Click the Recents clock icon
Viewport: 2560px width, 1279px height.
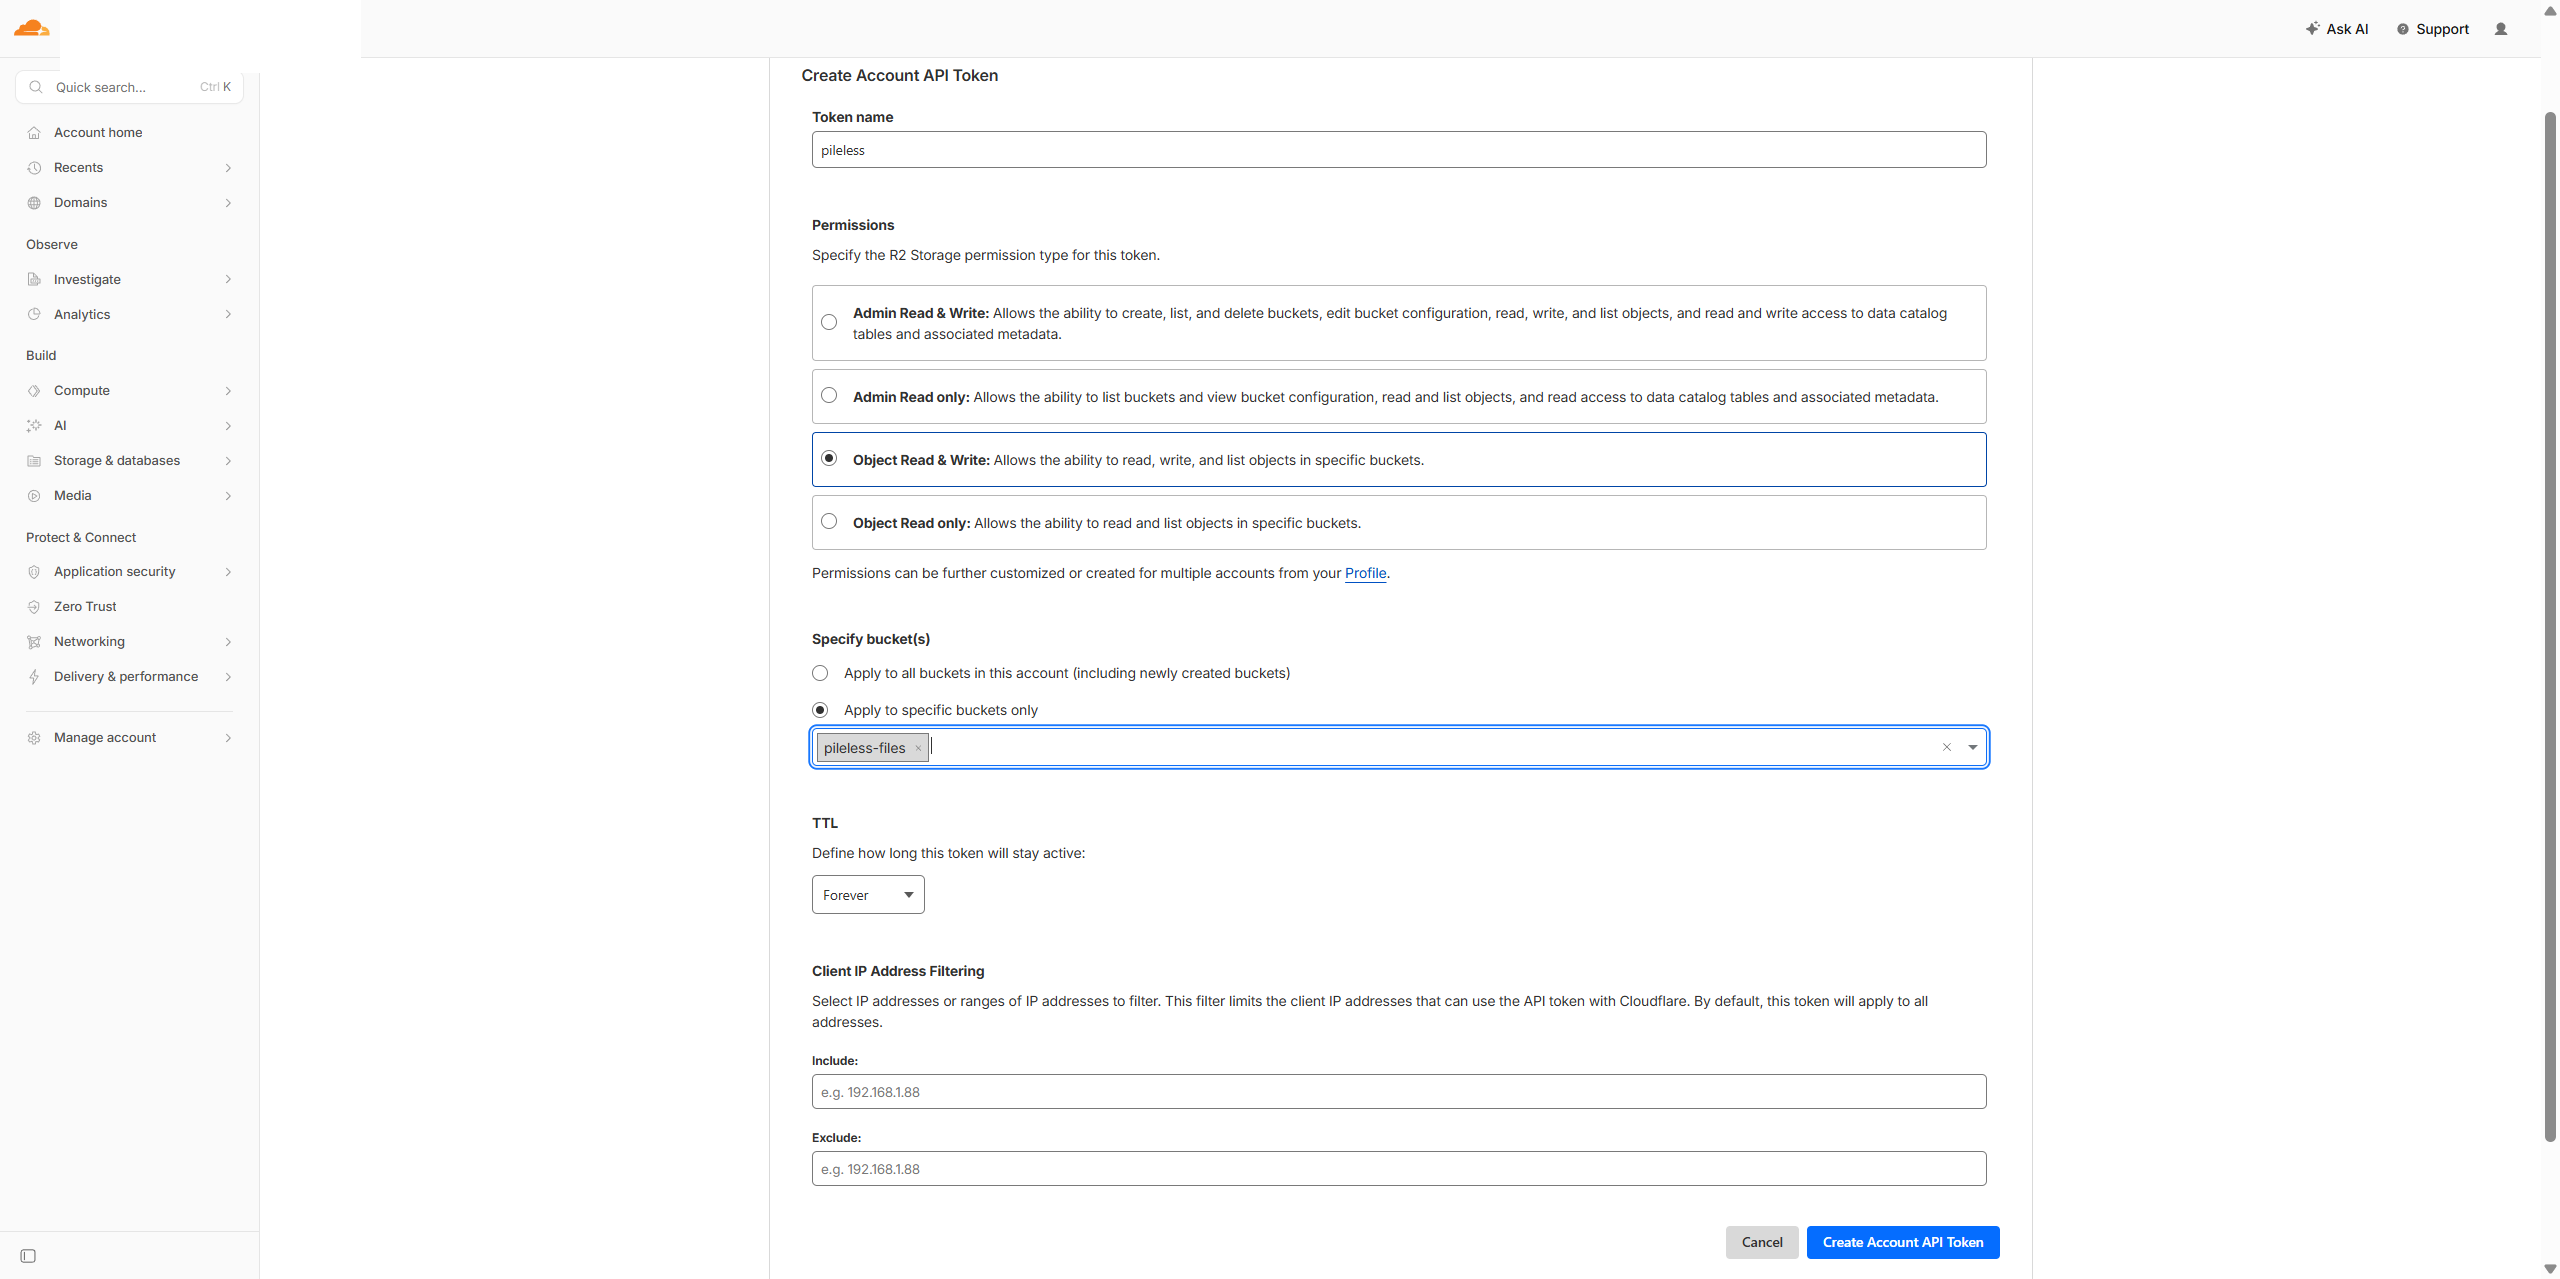pos(34,168)
